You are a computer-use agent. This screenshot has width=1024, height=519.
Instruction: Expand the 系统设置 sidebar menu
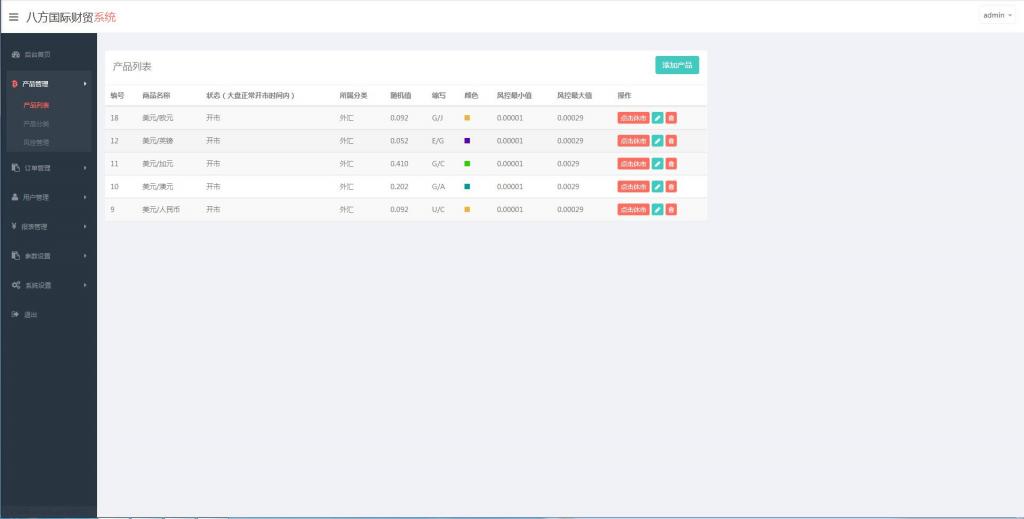(x=48, y=285)
